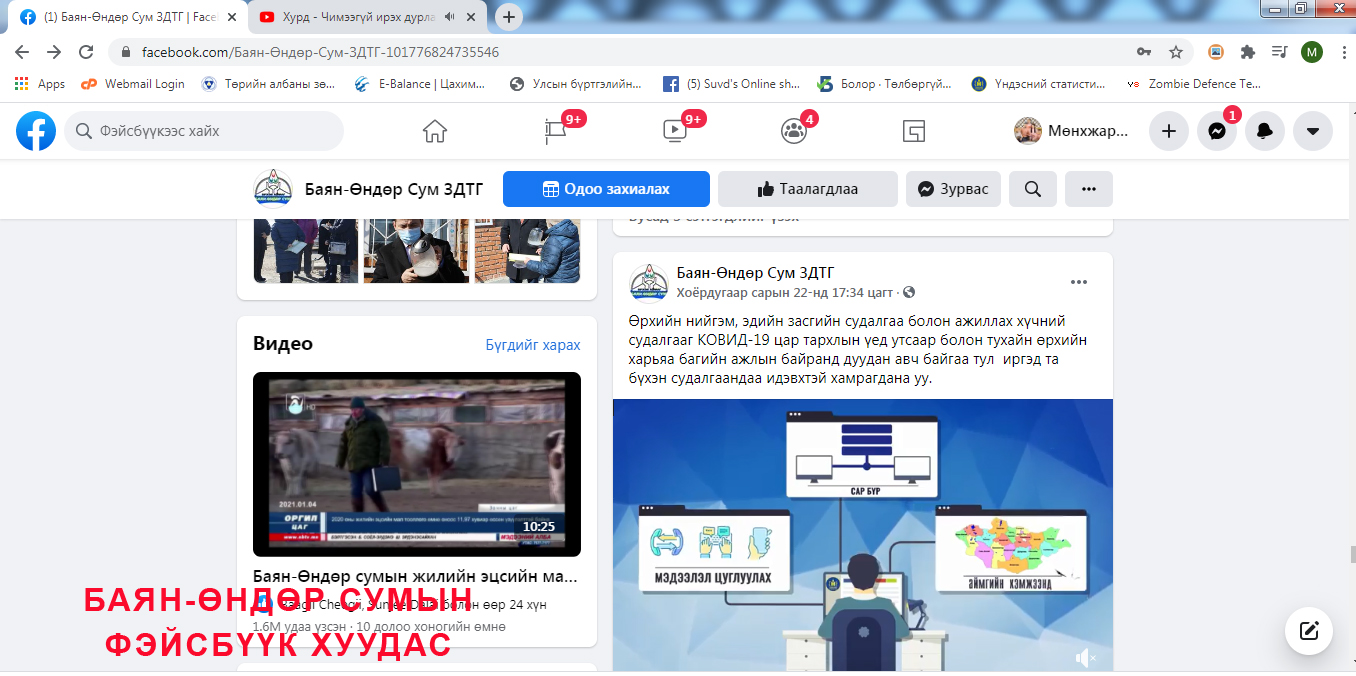Open the Бүгдийг харах videos link
The image size is (1356, 676).
[533, 345]
